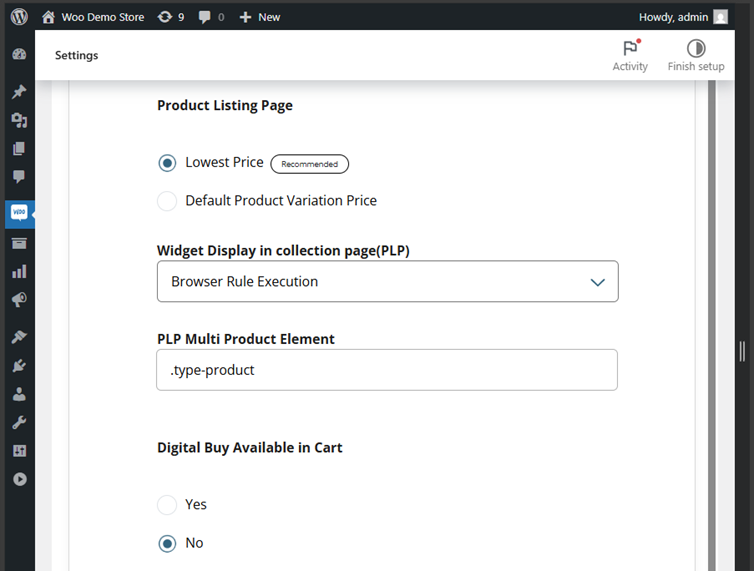Open Howdy, admin account menu
Viewport: 754px width, 571px height.
click(x=685, y=17)
